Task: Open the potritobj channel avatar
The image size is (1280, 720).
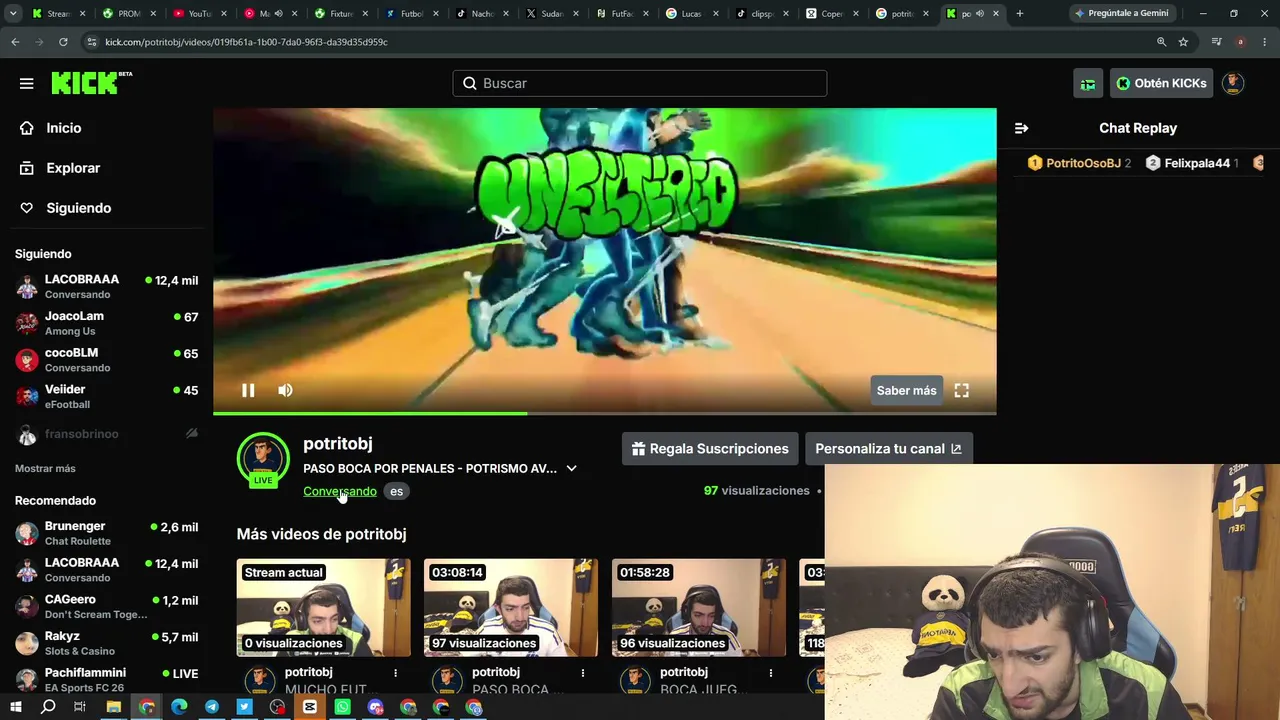Action: pos(263,459)
